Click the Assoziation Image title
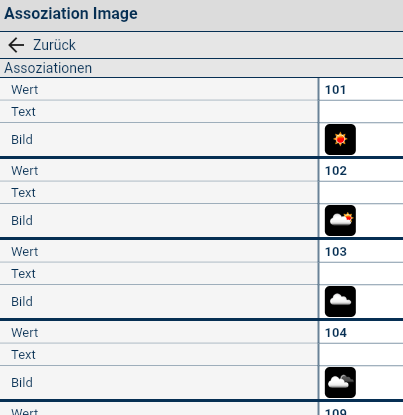Viewport: 403px width, 415px height. (x=71, y=14)
